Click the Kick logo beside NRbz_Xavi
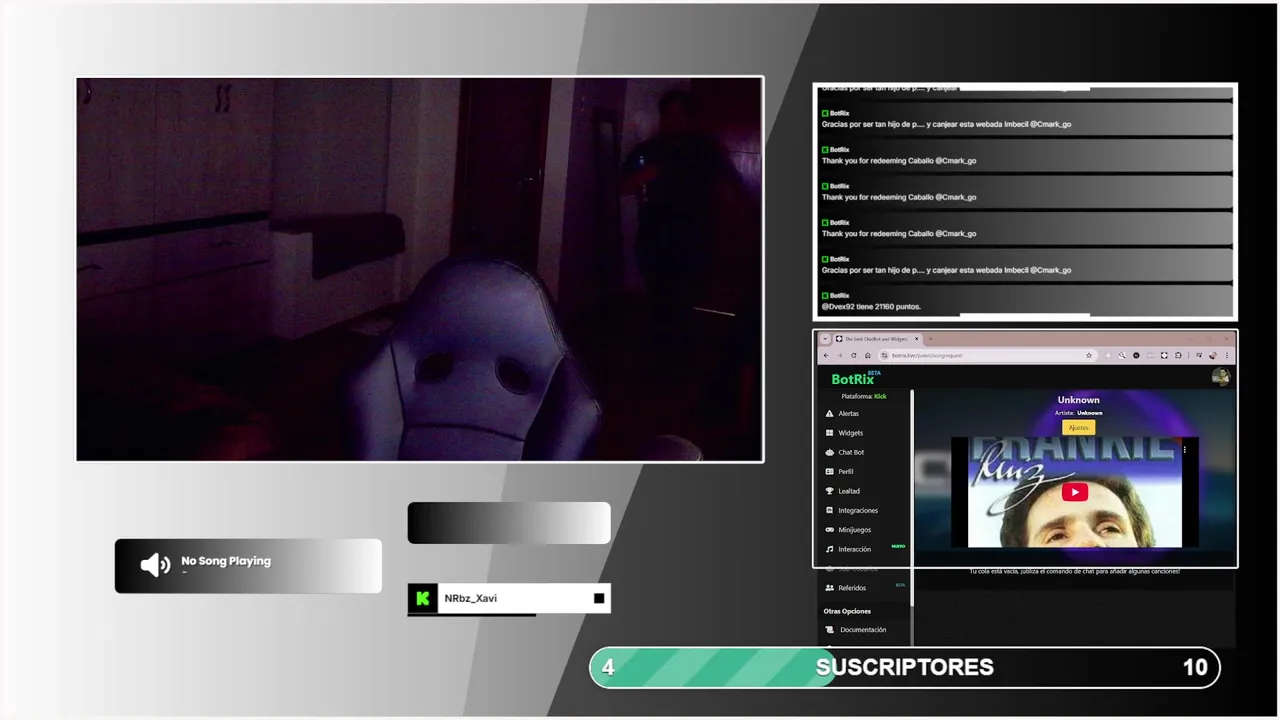Image resolution: width=1280 pixels, height=720 pixels. pyautogui.click(x=422, y=598)
